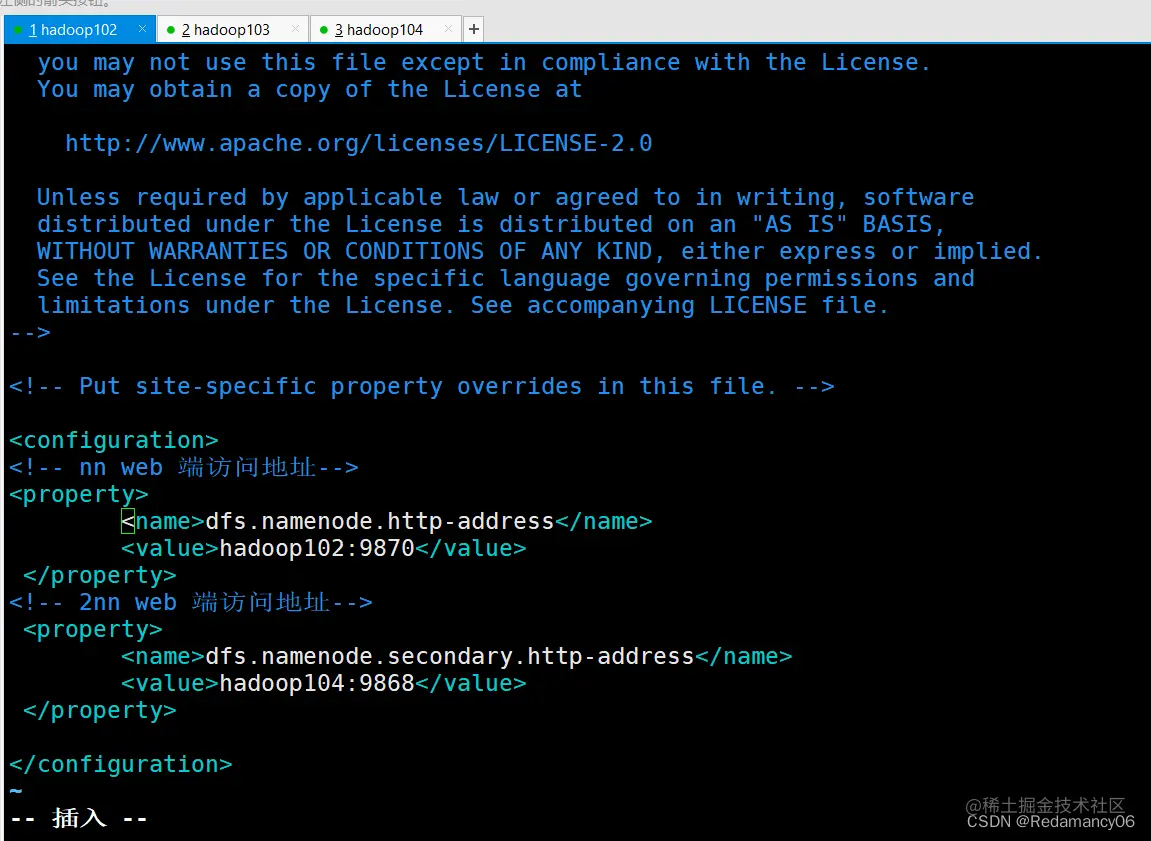Place cursor on opening <configuration> tag
Image resolution: width=1151 pixels, height=841 pixels.
click(114, 440)
